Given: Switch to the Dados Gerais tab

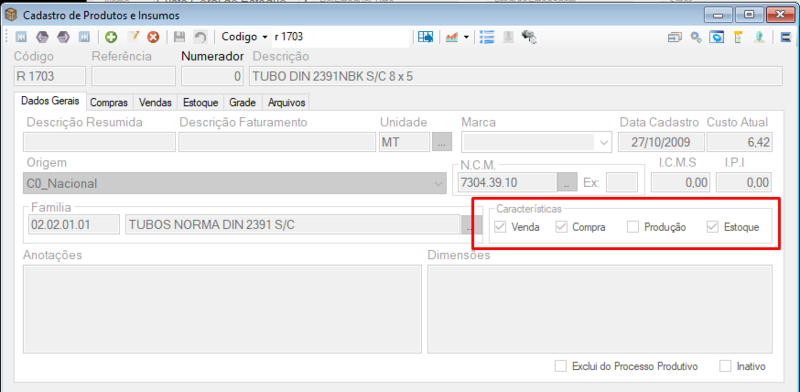Looking at the screenshot, I should [x=50, y=101].
